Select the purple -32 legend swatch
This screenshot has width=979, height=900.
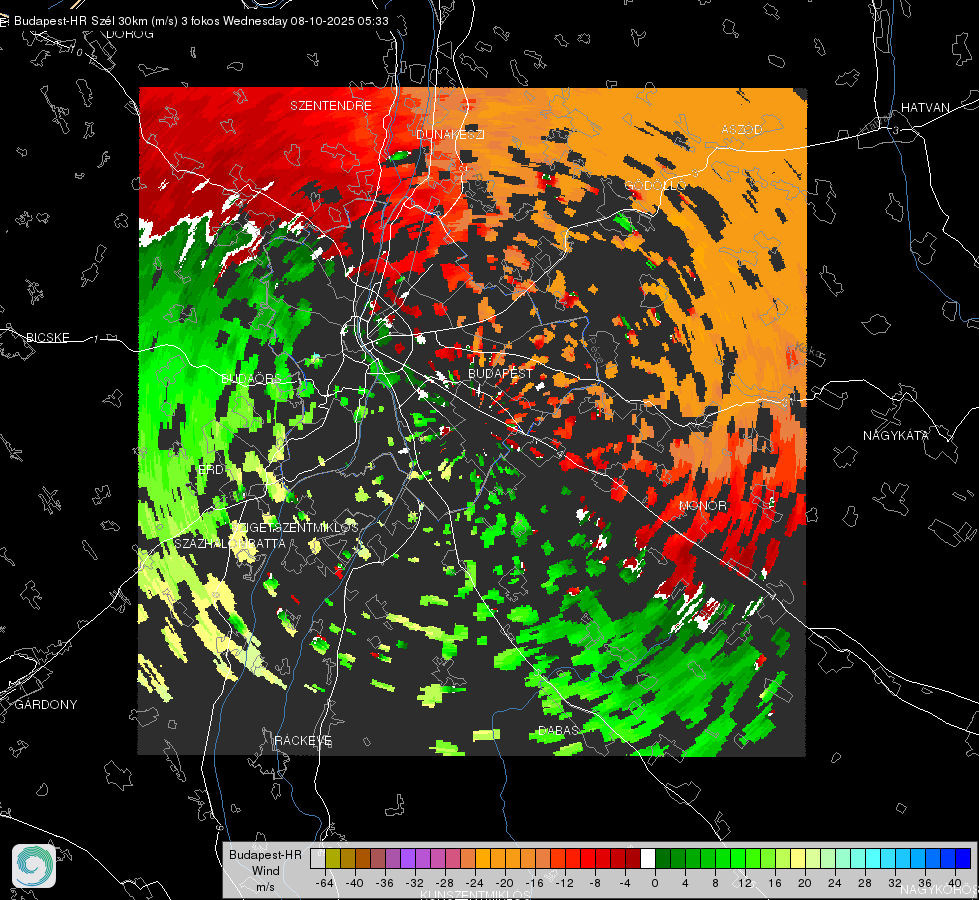[x=408, y=859]
